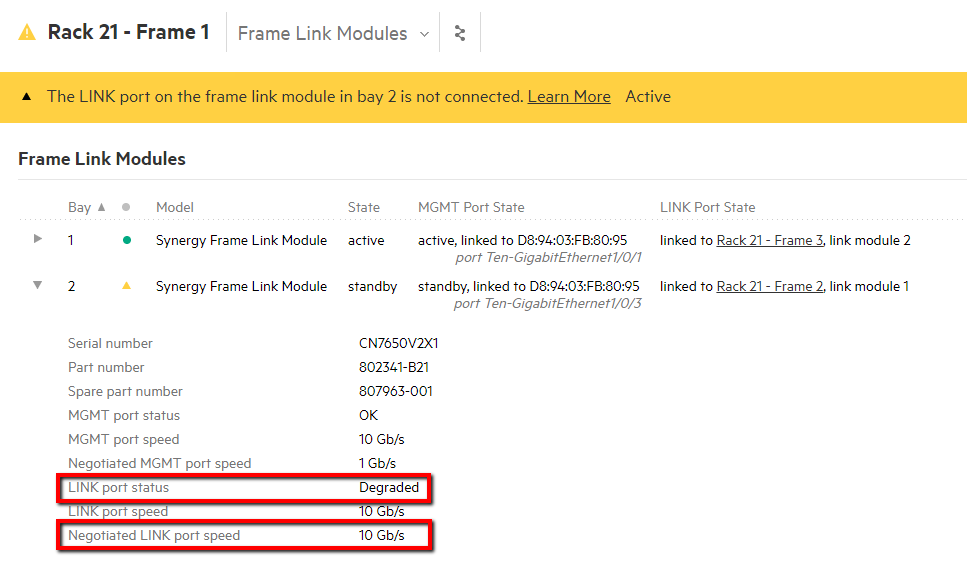Viewport: 967px width, 571px height.
Task: Click the LINK Port State column header
Action: tap(707, 207)
